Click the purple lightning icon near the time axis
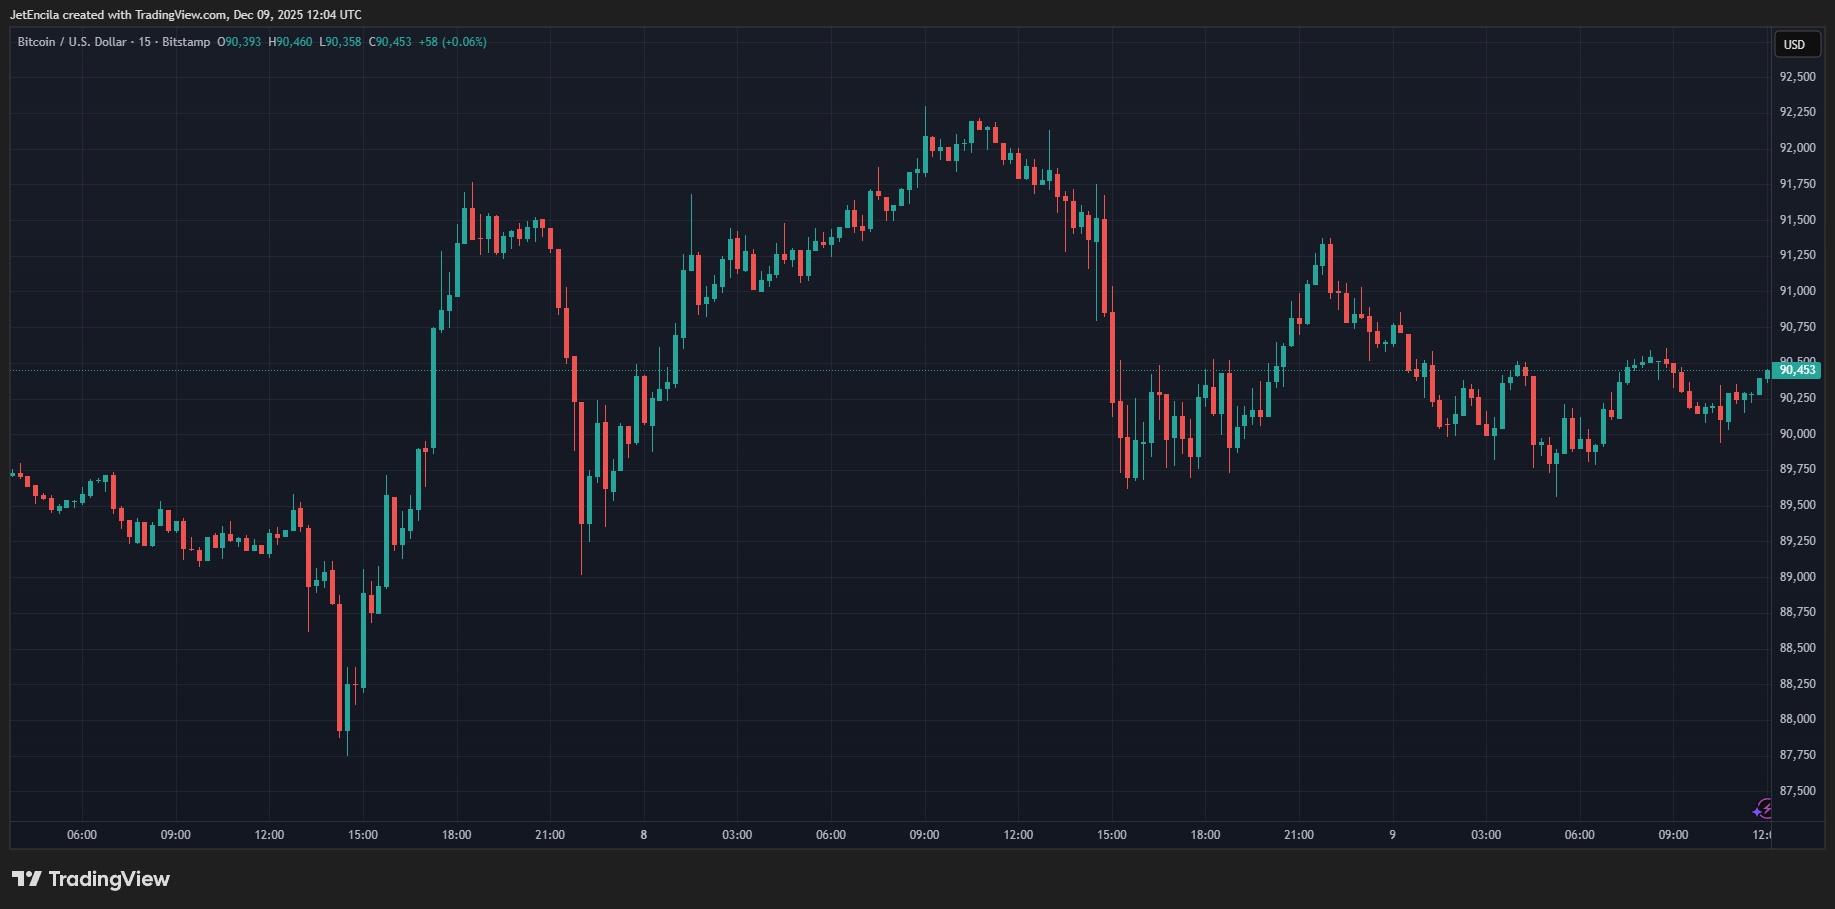This screenshot has width=1835, height=909. pos(1763,808)
